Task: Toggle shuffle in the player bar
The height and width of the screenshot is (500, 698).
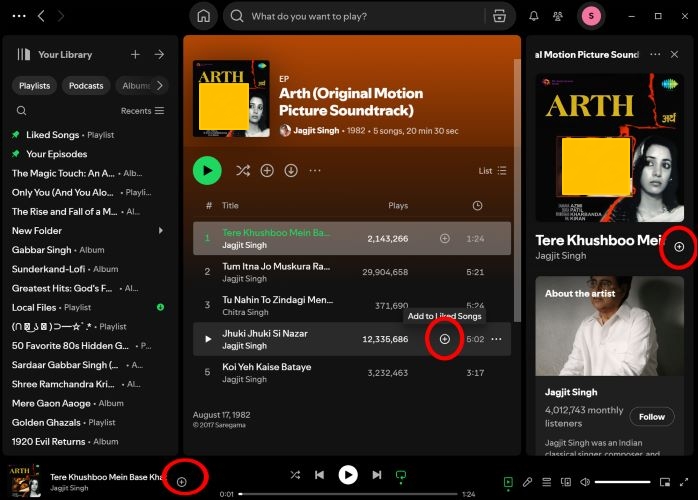Action: tap(295, 475)
